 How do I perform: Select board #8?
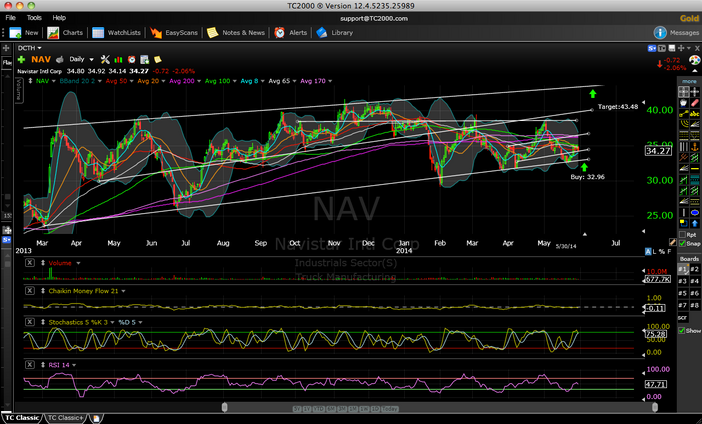click(695, 305)
